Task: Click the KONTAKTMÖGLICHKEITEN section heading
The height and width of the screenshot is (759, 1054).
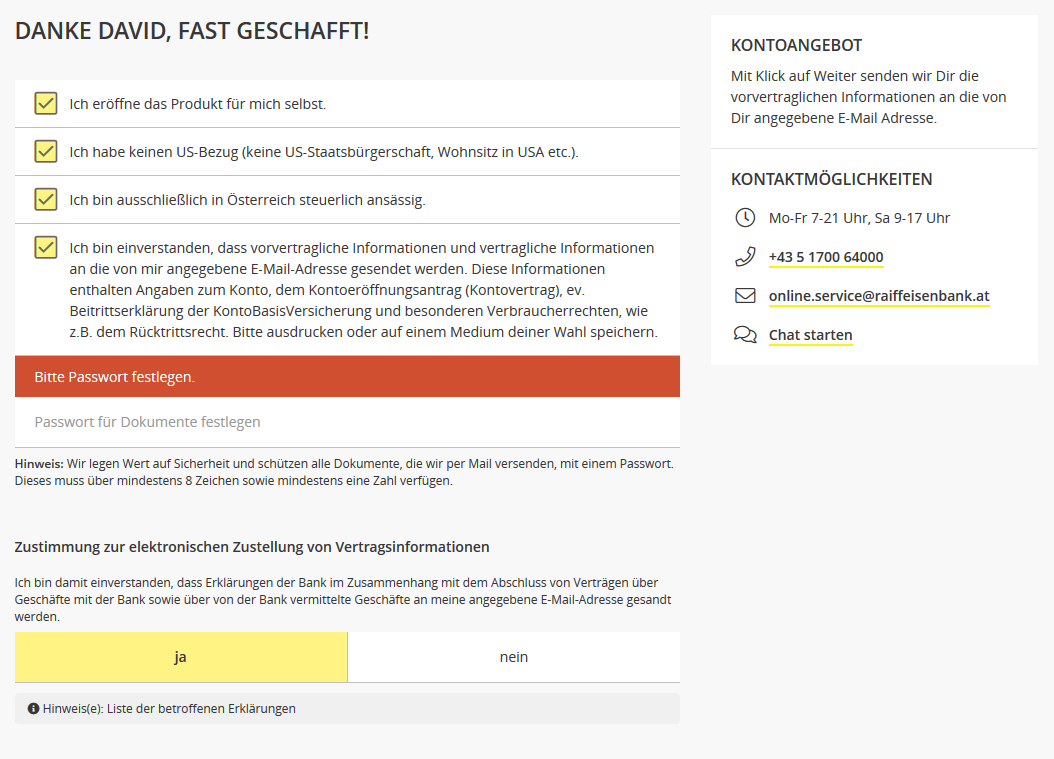Action: point(831,179)
